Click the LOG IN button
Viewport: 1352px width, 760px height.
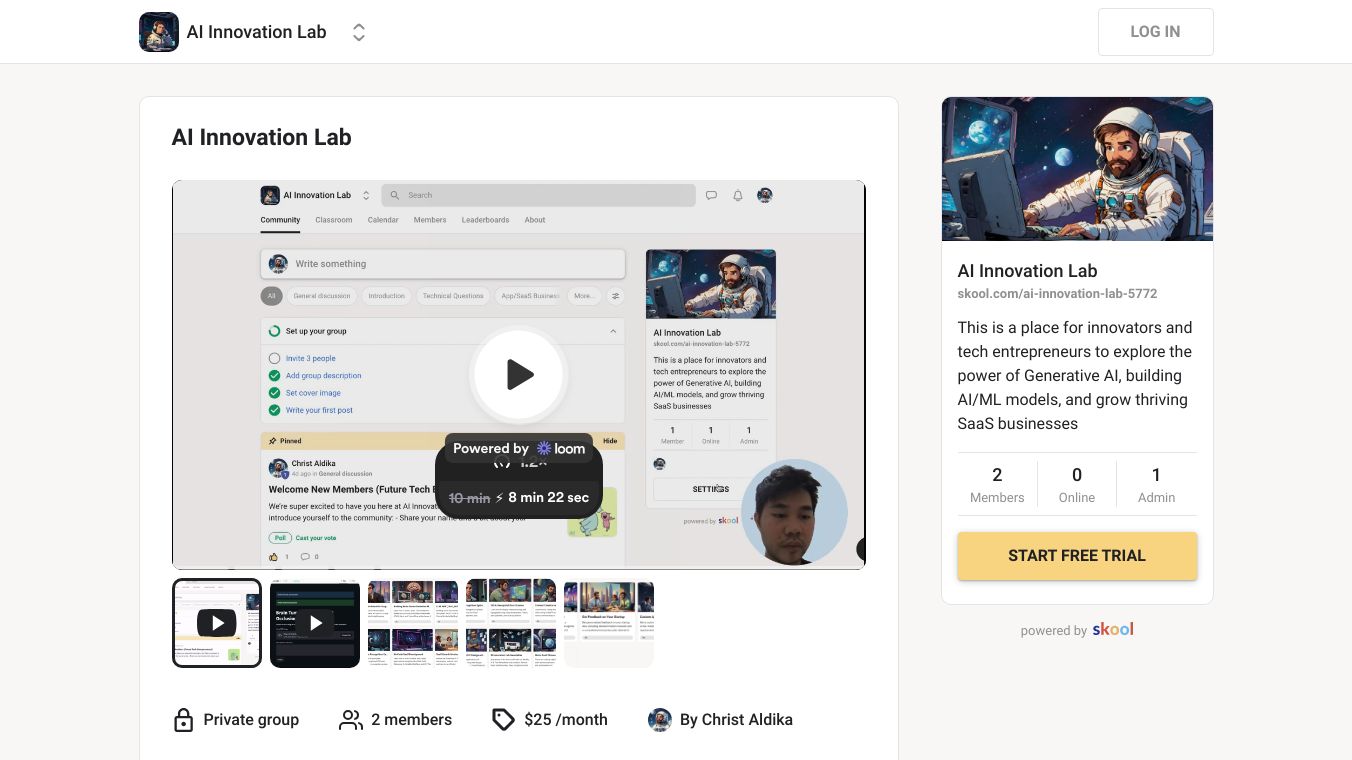coord(1155,32)
